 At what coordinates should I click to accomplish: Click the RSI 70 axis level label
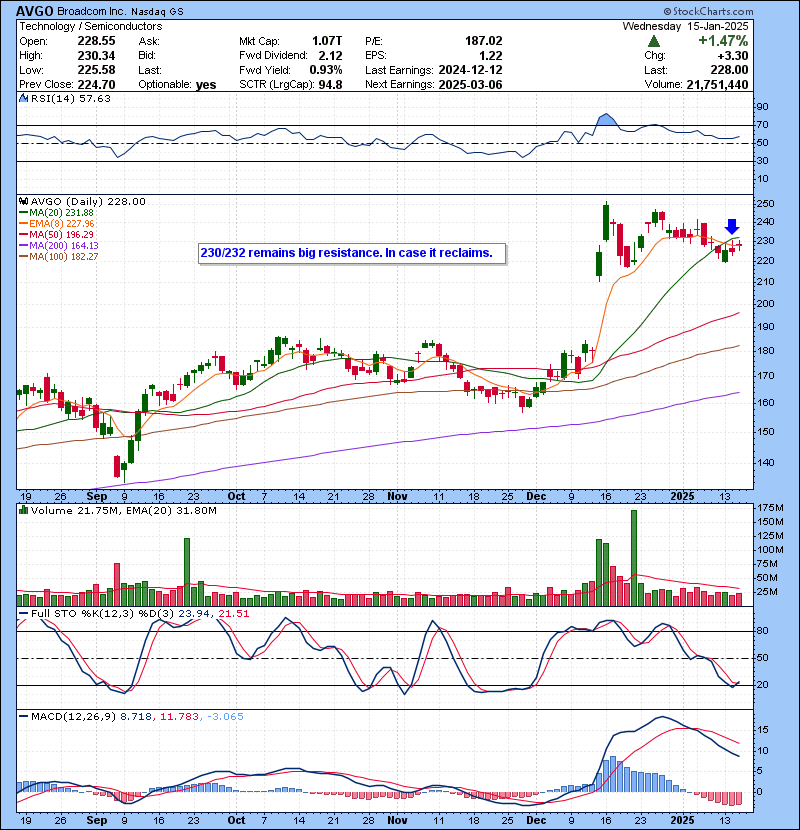coord(762,125)
